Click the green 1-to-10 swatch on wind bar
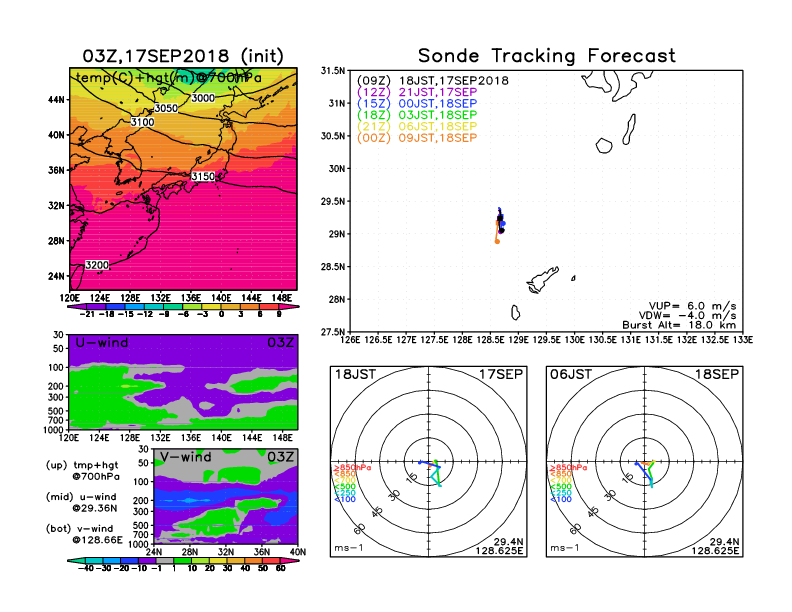 pyautogui.click(x=182, y=561)
